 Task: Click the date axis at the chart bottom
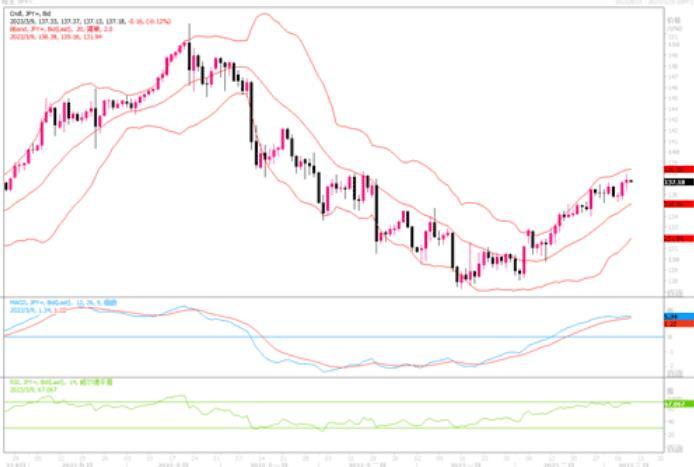pos(330,461)
